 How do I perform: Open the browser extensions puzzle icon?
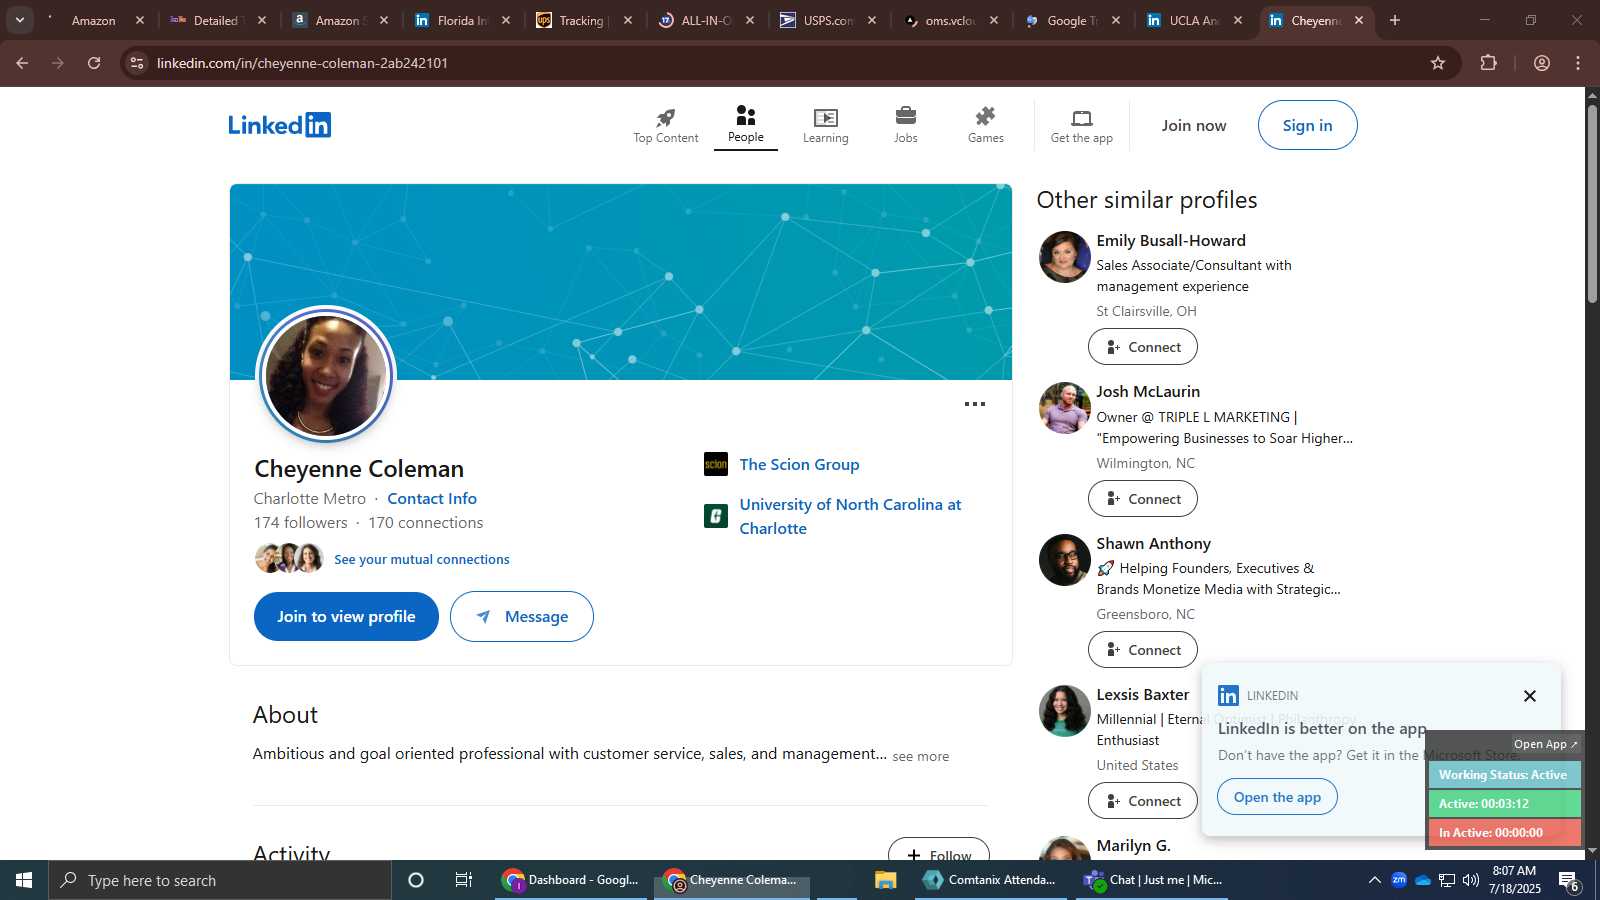pyautogui.click(x=1489, y=63)
